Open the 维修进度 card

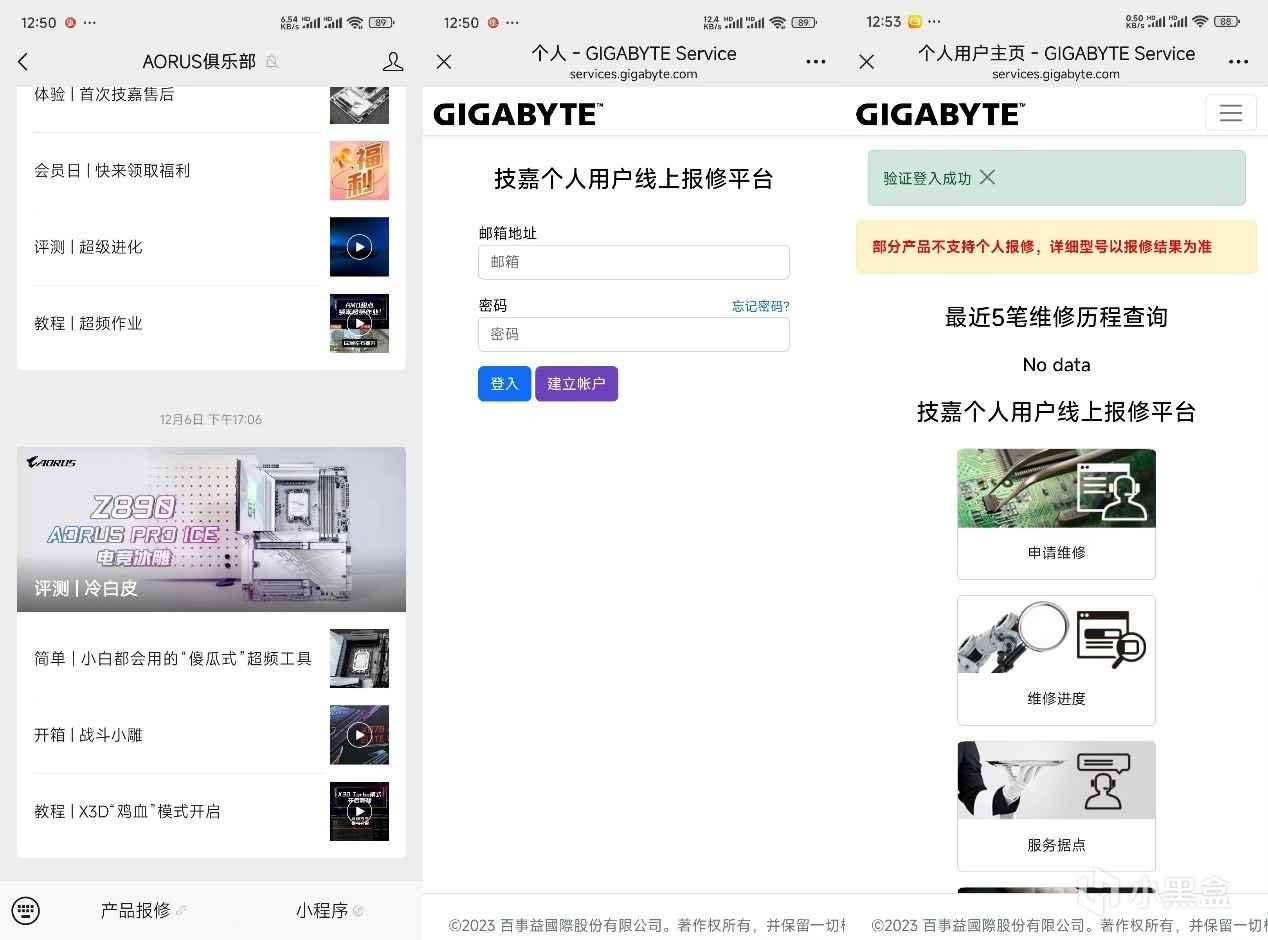[x=1056, y=660]
